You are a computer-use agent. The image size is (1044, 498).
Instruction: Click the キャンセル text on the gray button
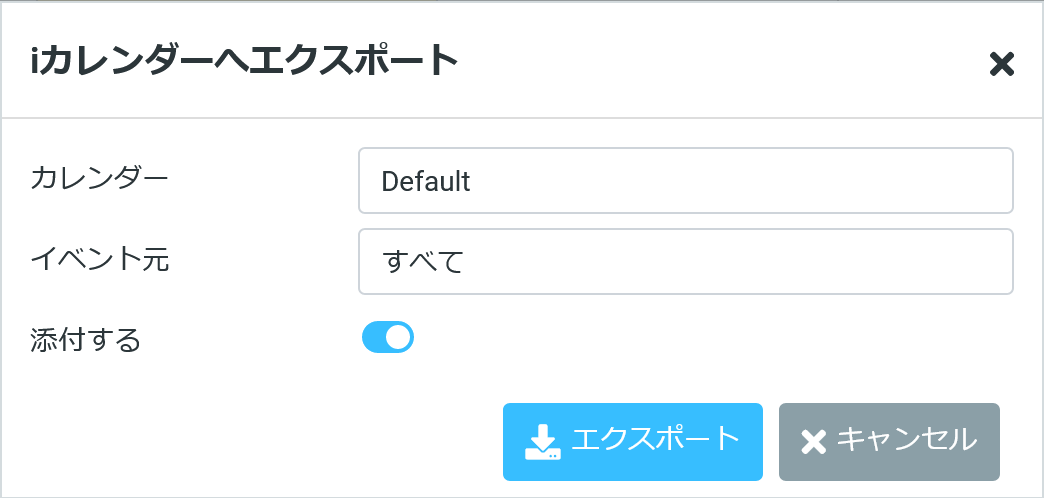point(906,440)
